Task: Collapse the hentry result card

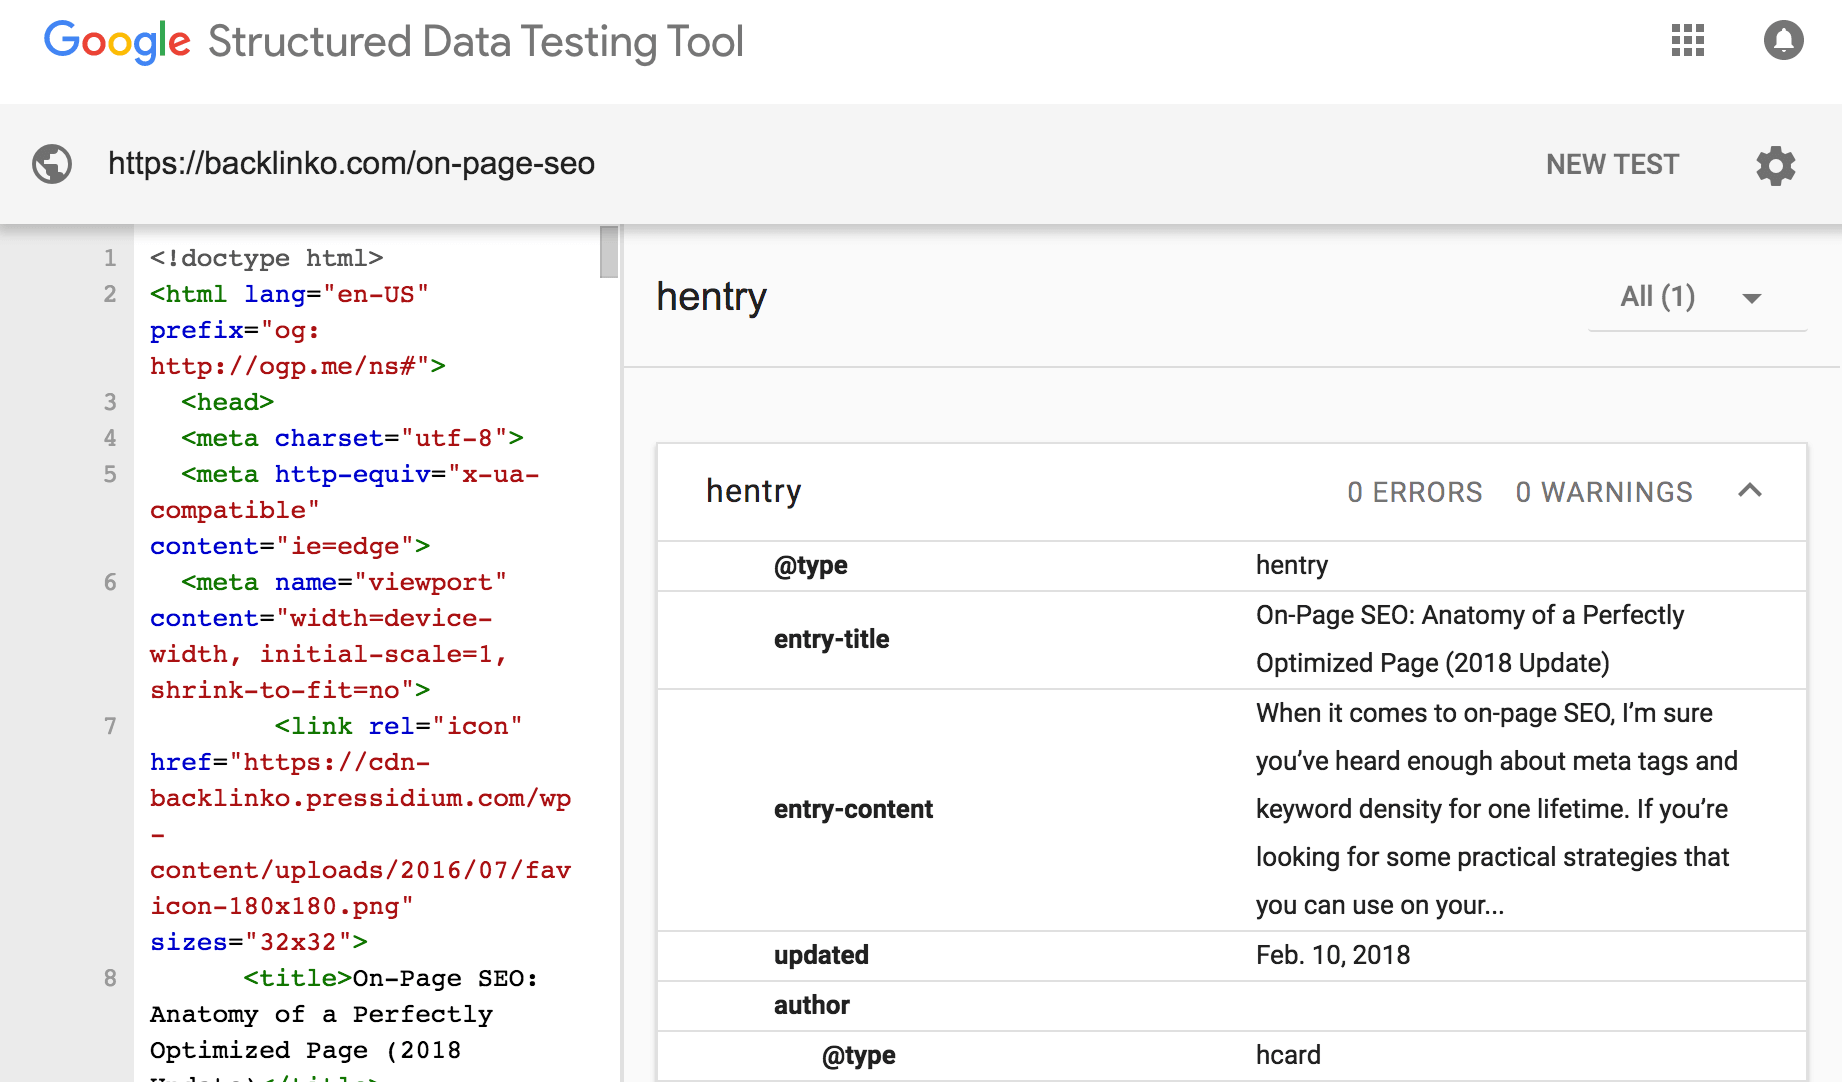Action: tap(1750, 491)
